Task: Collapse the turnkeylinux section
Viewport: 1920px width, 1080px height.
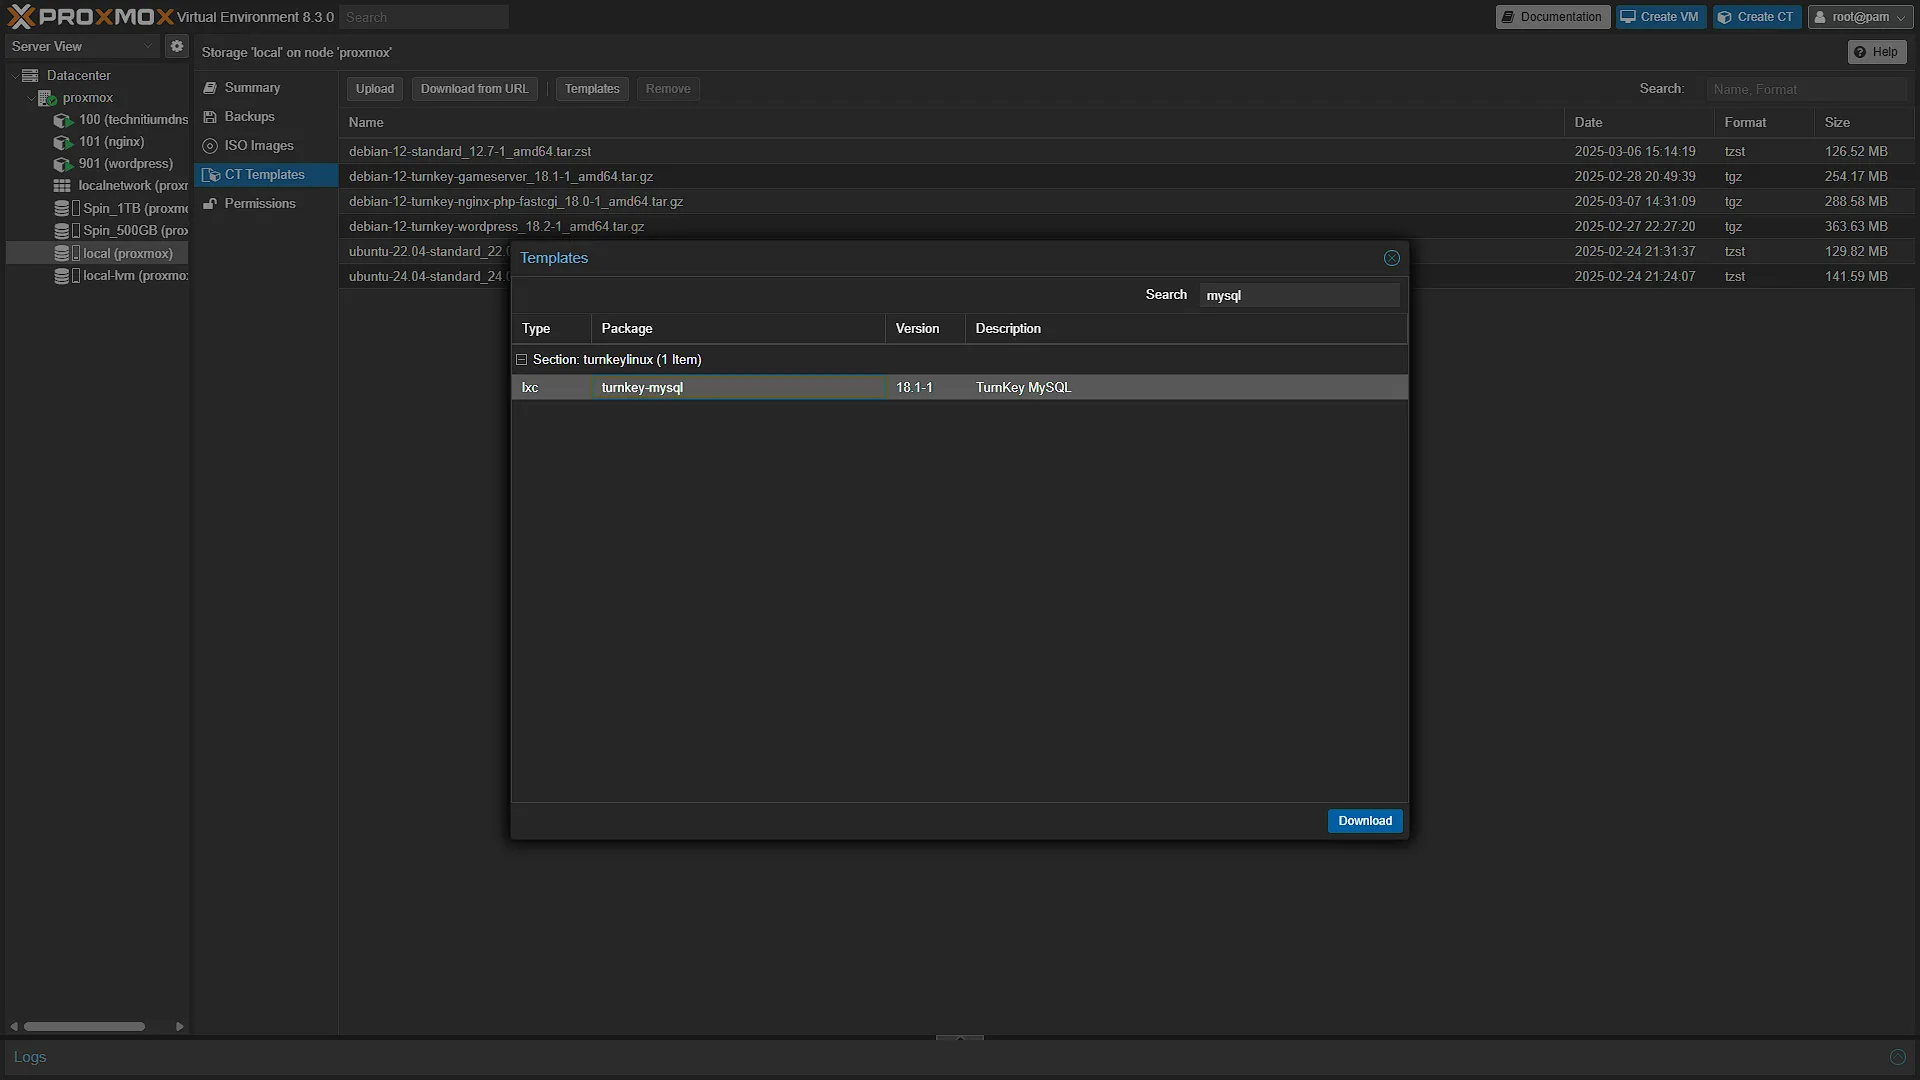Action: [521, 359]
